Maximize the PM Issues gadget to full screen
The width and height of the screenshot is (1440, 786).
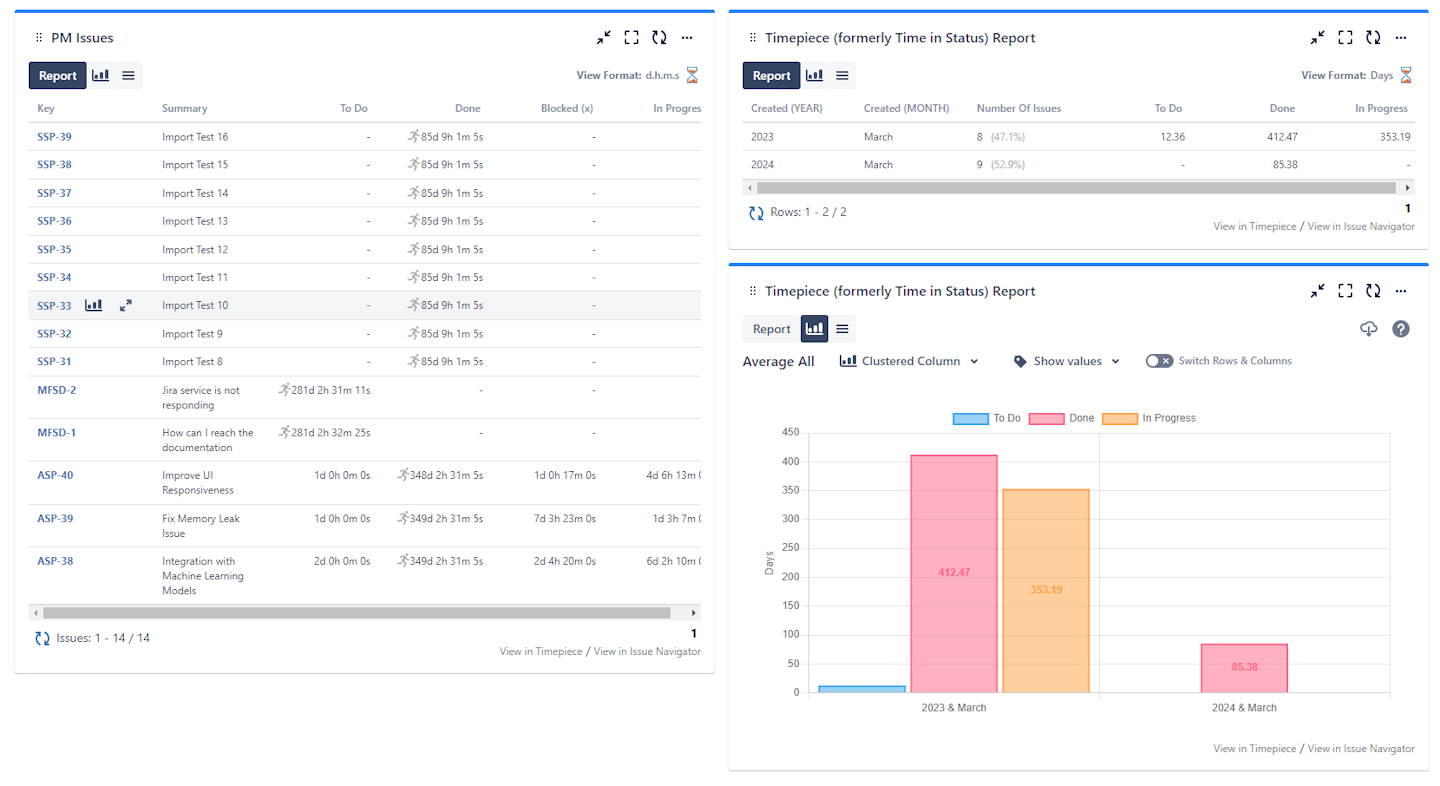(x=631, y=37)
